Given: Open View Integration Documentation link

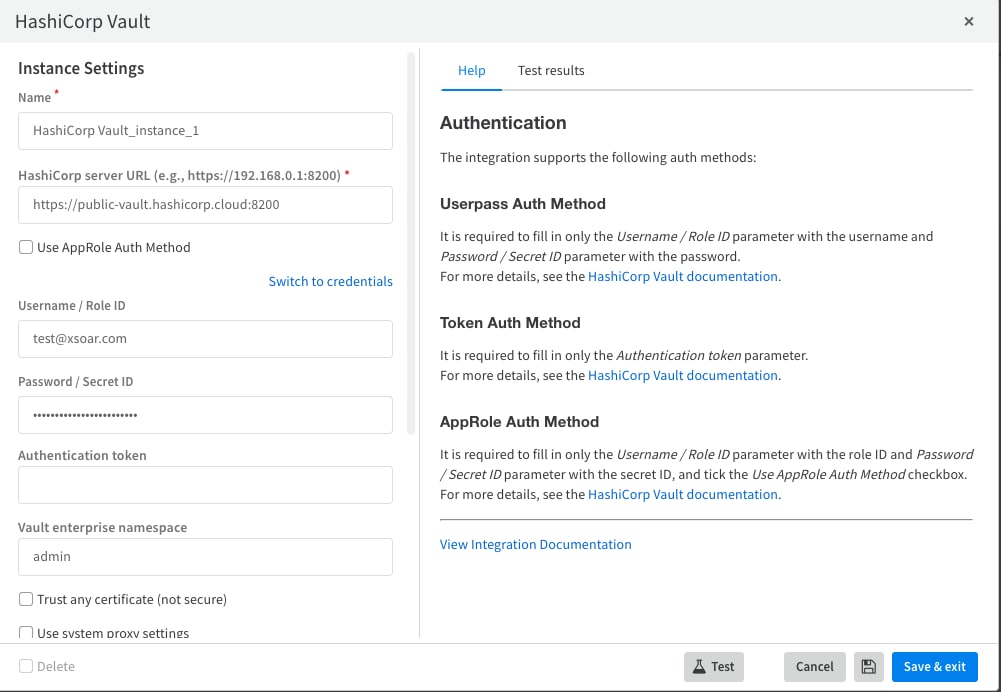Looking at the screenshot, I should tap(536, 545).
